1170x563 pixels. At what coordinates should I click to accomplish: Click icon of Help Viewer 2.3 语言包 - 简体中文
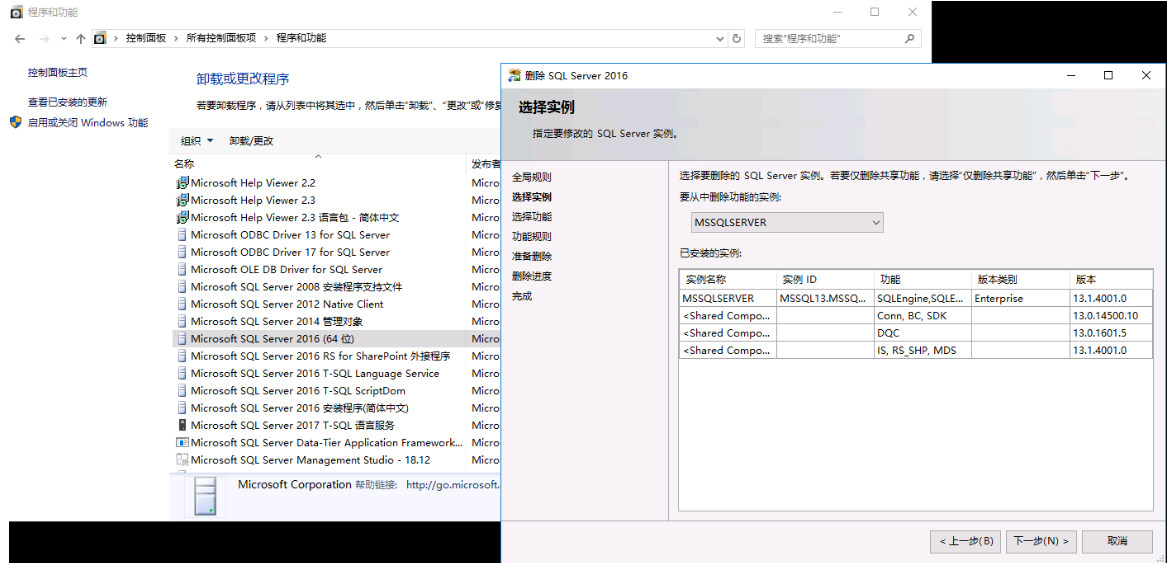pyautogui.click(x=182, y=218)
